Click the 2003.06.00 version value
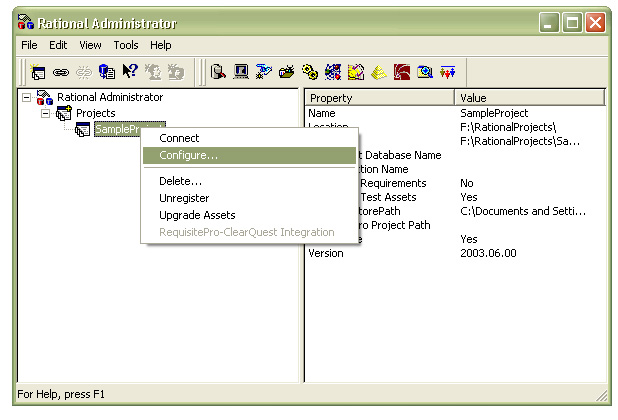Image resolution: width=618 pixels, height=420 pixels. click(x=488, y=253)
